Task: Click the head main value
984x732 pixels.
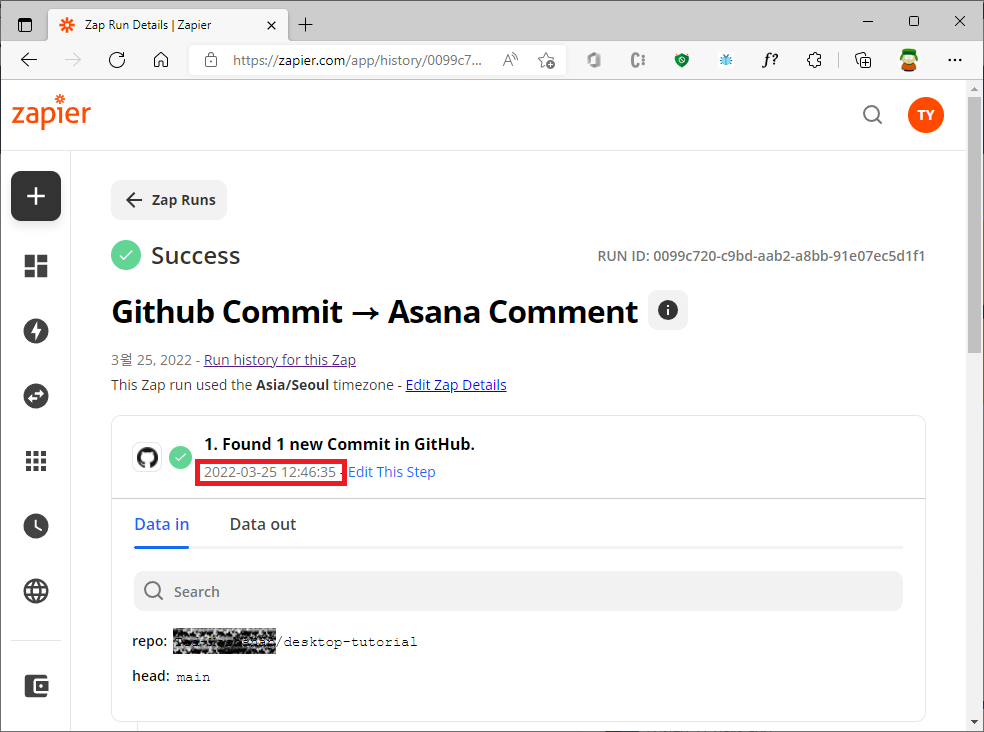Action: pos(193,677)
